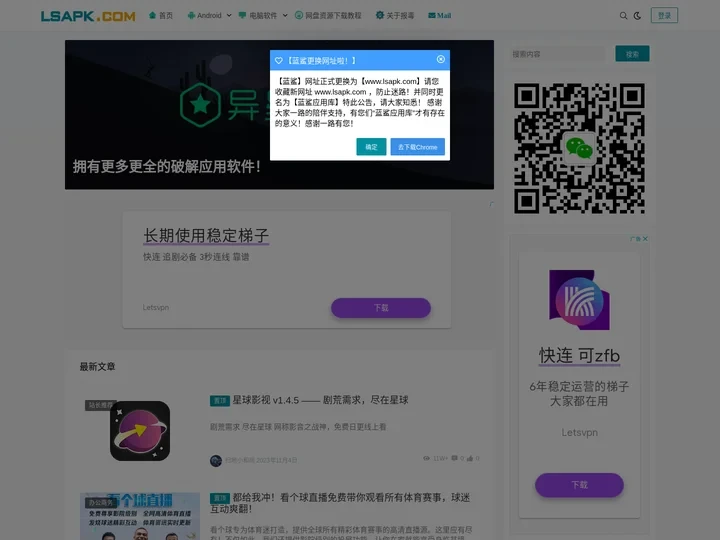Click the eye views icon on the 星球影视 article
This screenshot has width=720, height=540.
pyautogui.click(x=426, y=458)
